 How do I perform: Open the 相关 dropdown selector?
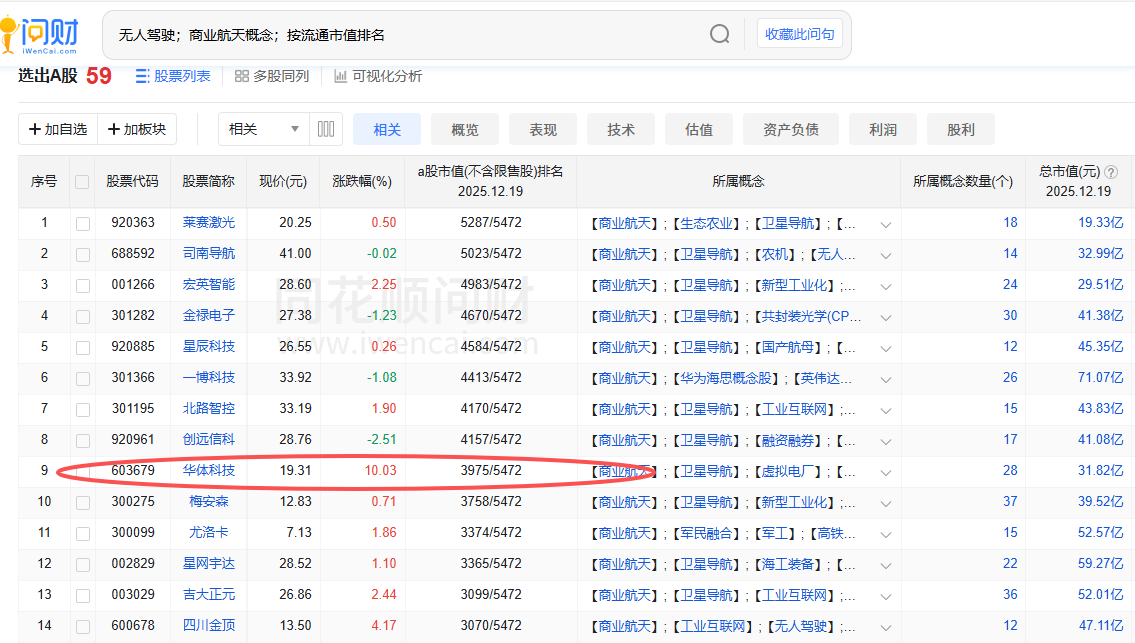point(265,129)
